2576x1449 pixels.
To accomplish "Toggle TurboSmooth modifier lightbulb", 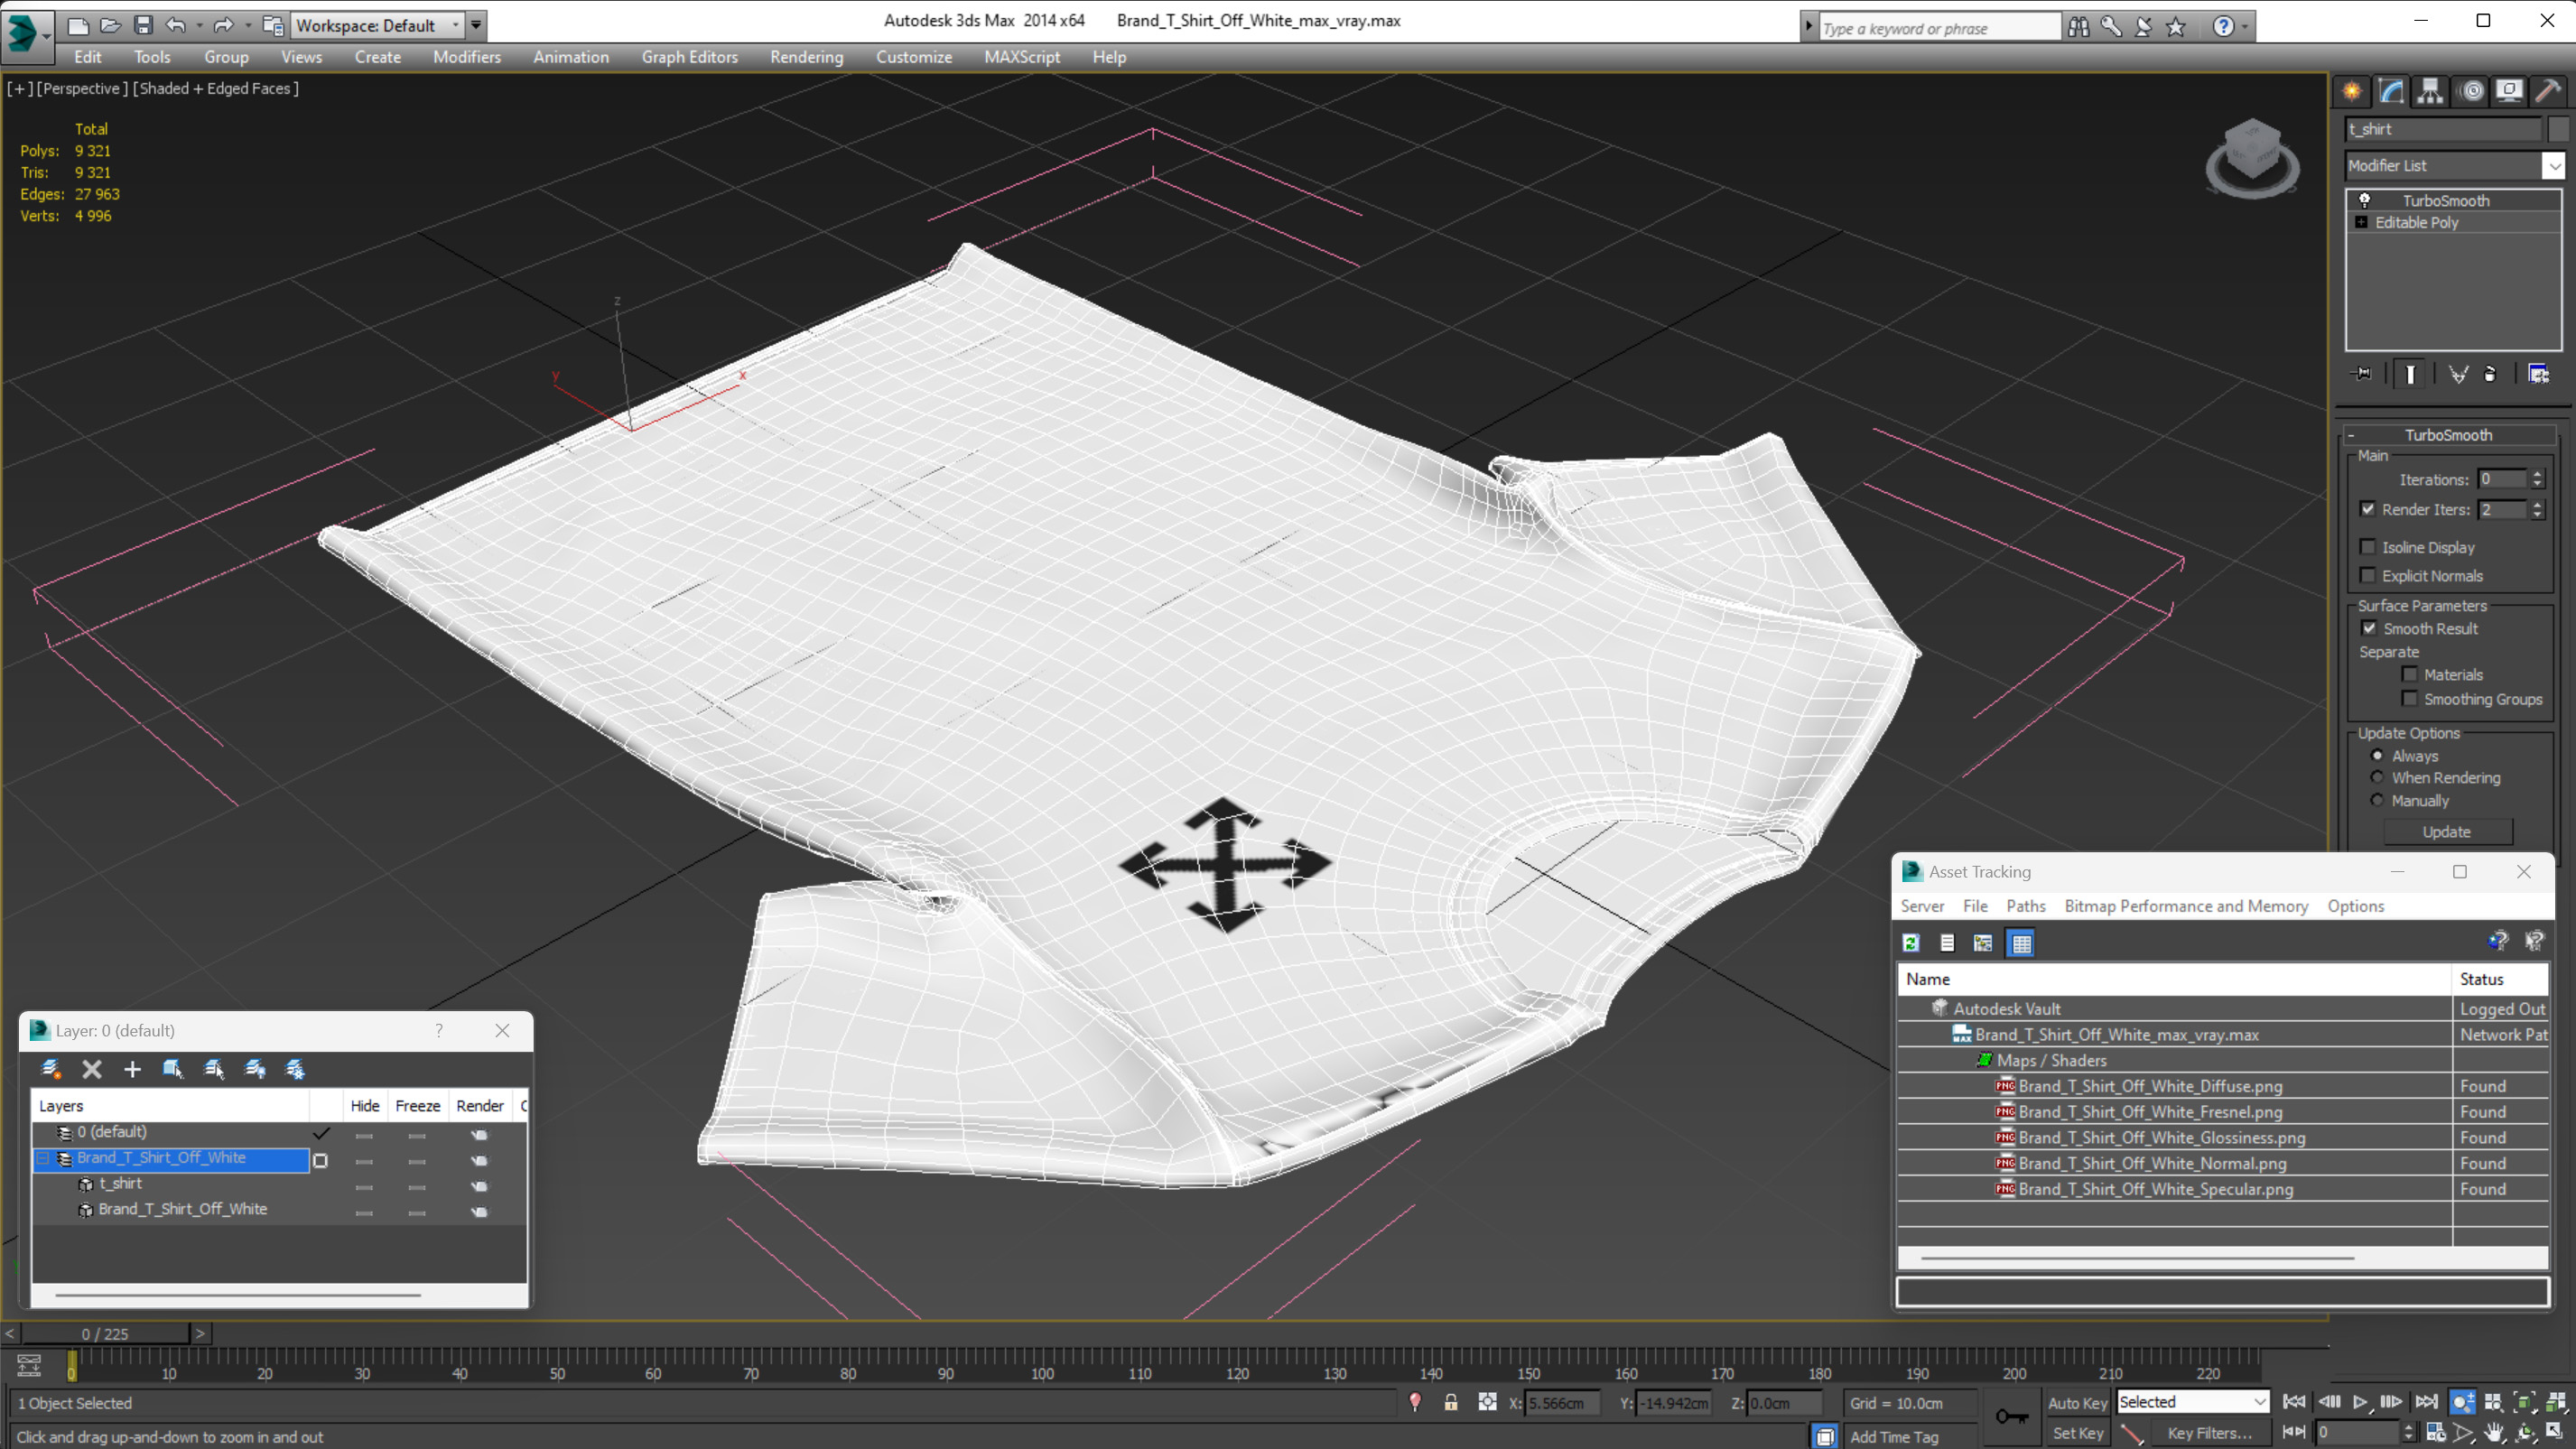I will coord(2365,200).
